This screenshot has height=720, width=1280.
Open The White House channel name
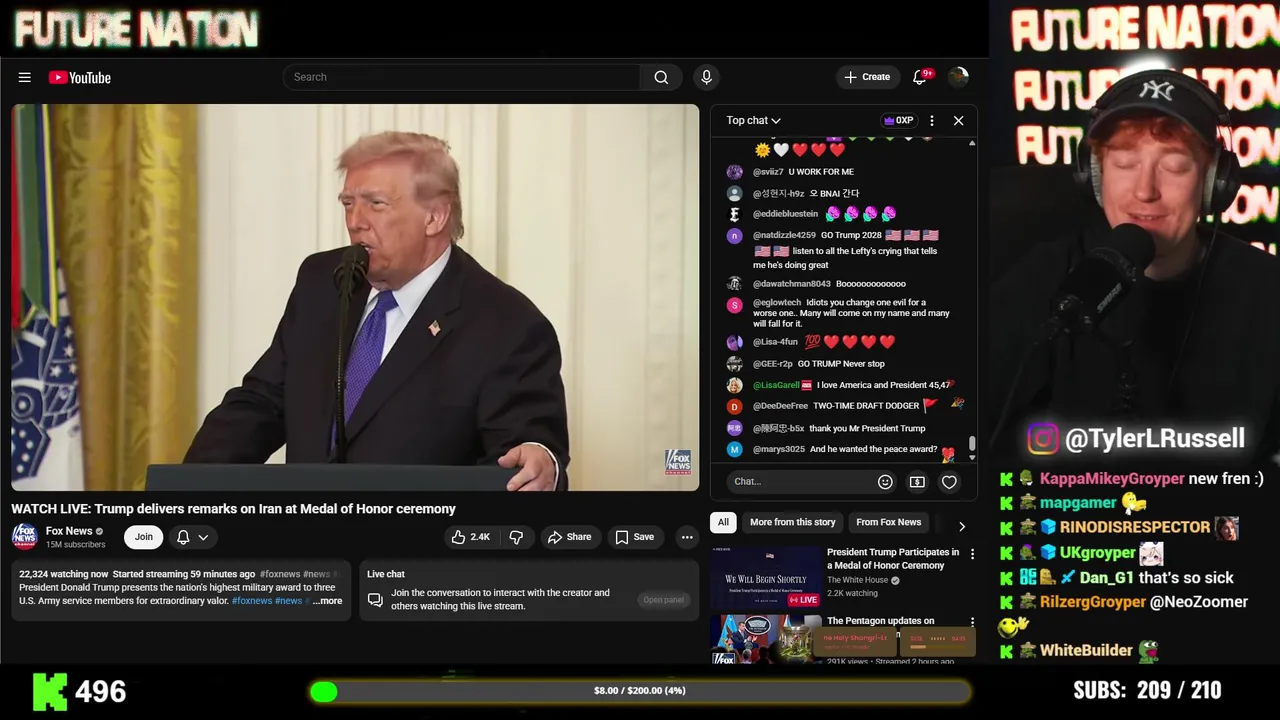857,580
